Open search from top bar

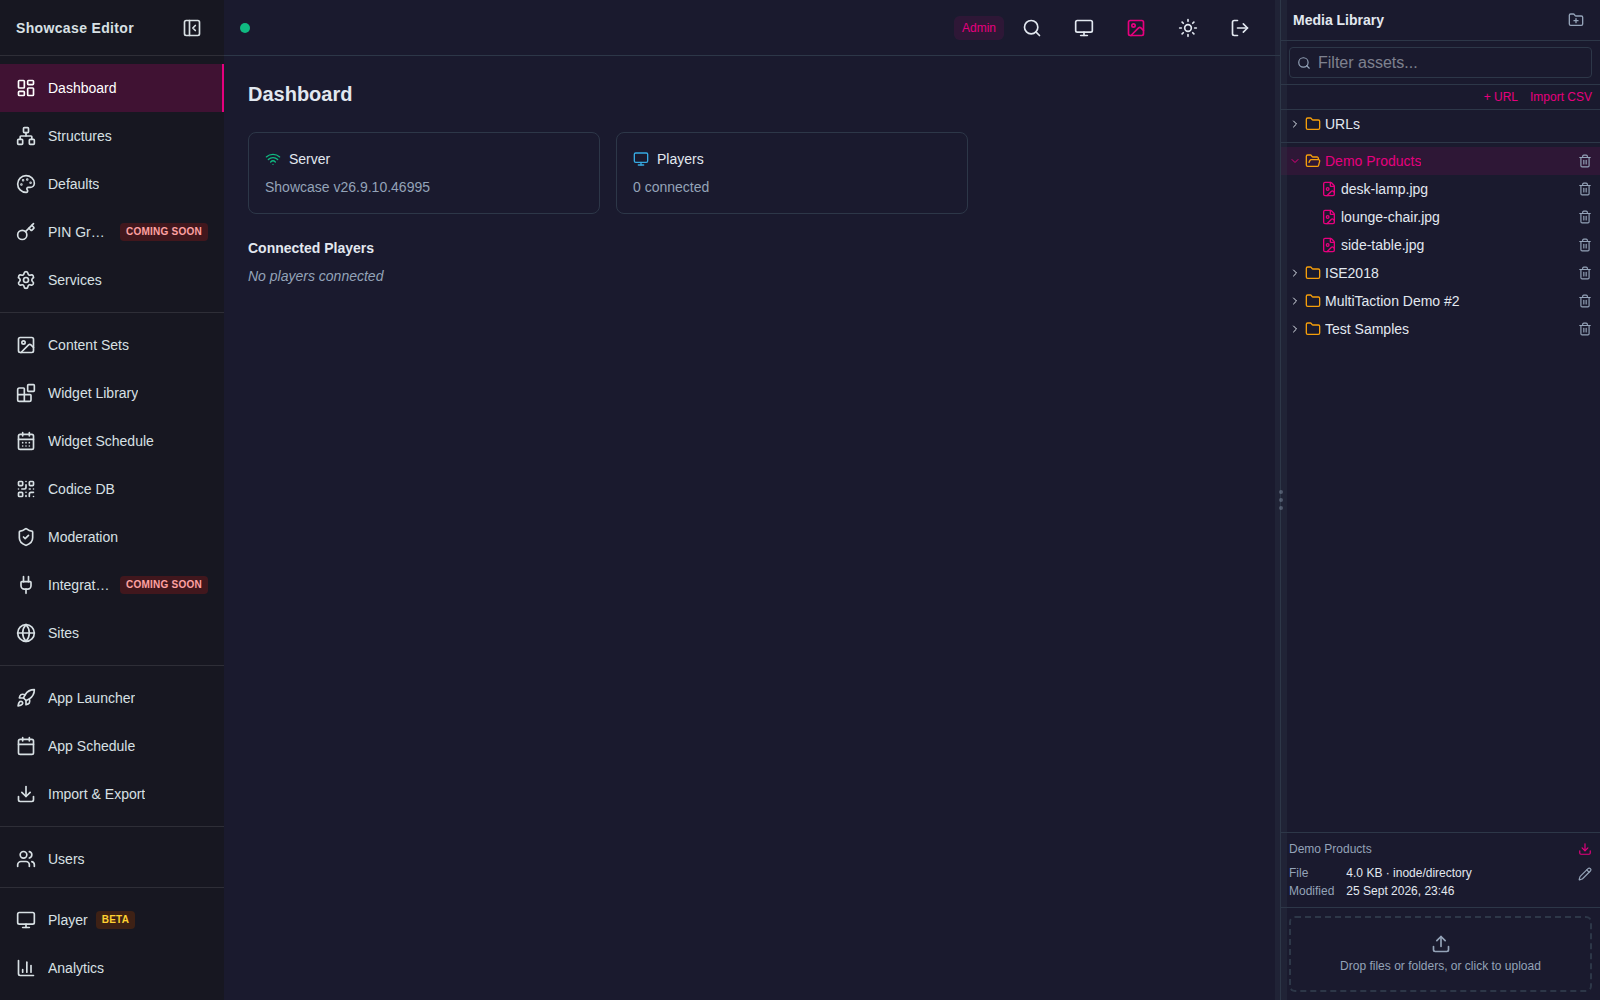(x=1032, y=28)
